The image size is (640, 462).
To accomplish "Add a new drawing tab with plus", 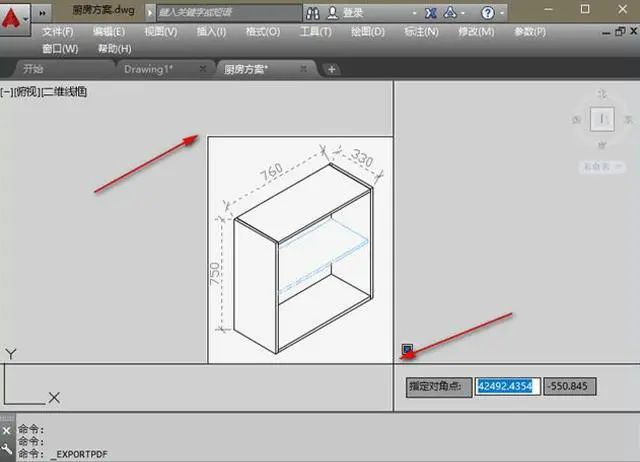I will pos(331,69).
